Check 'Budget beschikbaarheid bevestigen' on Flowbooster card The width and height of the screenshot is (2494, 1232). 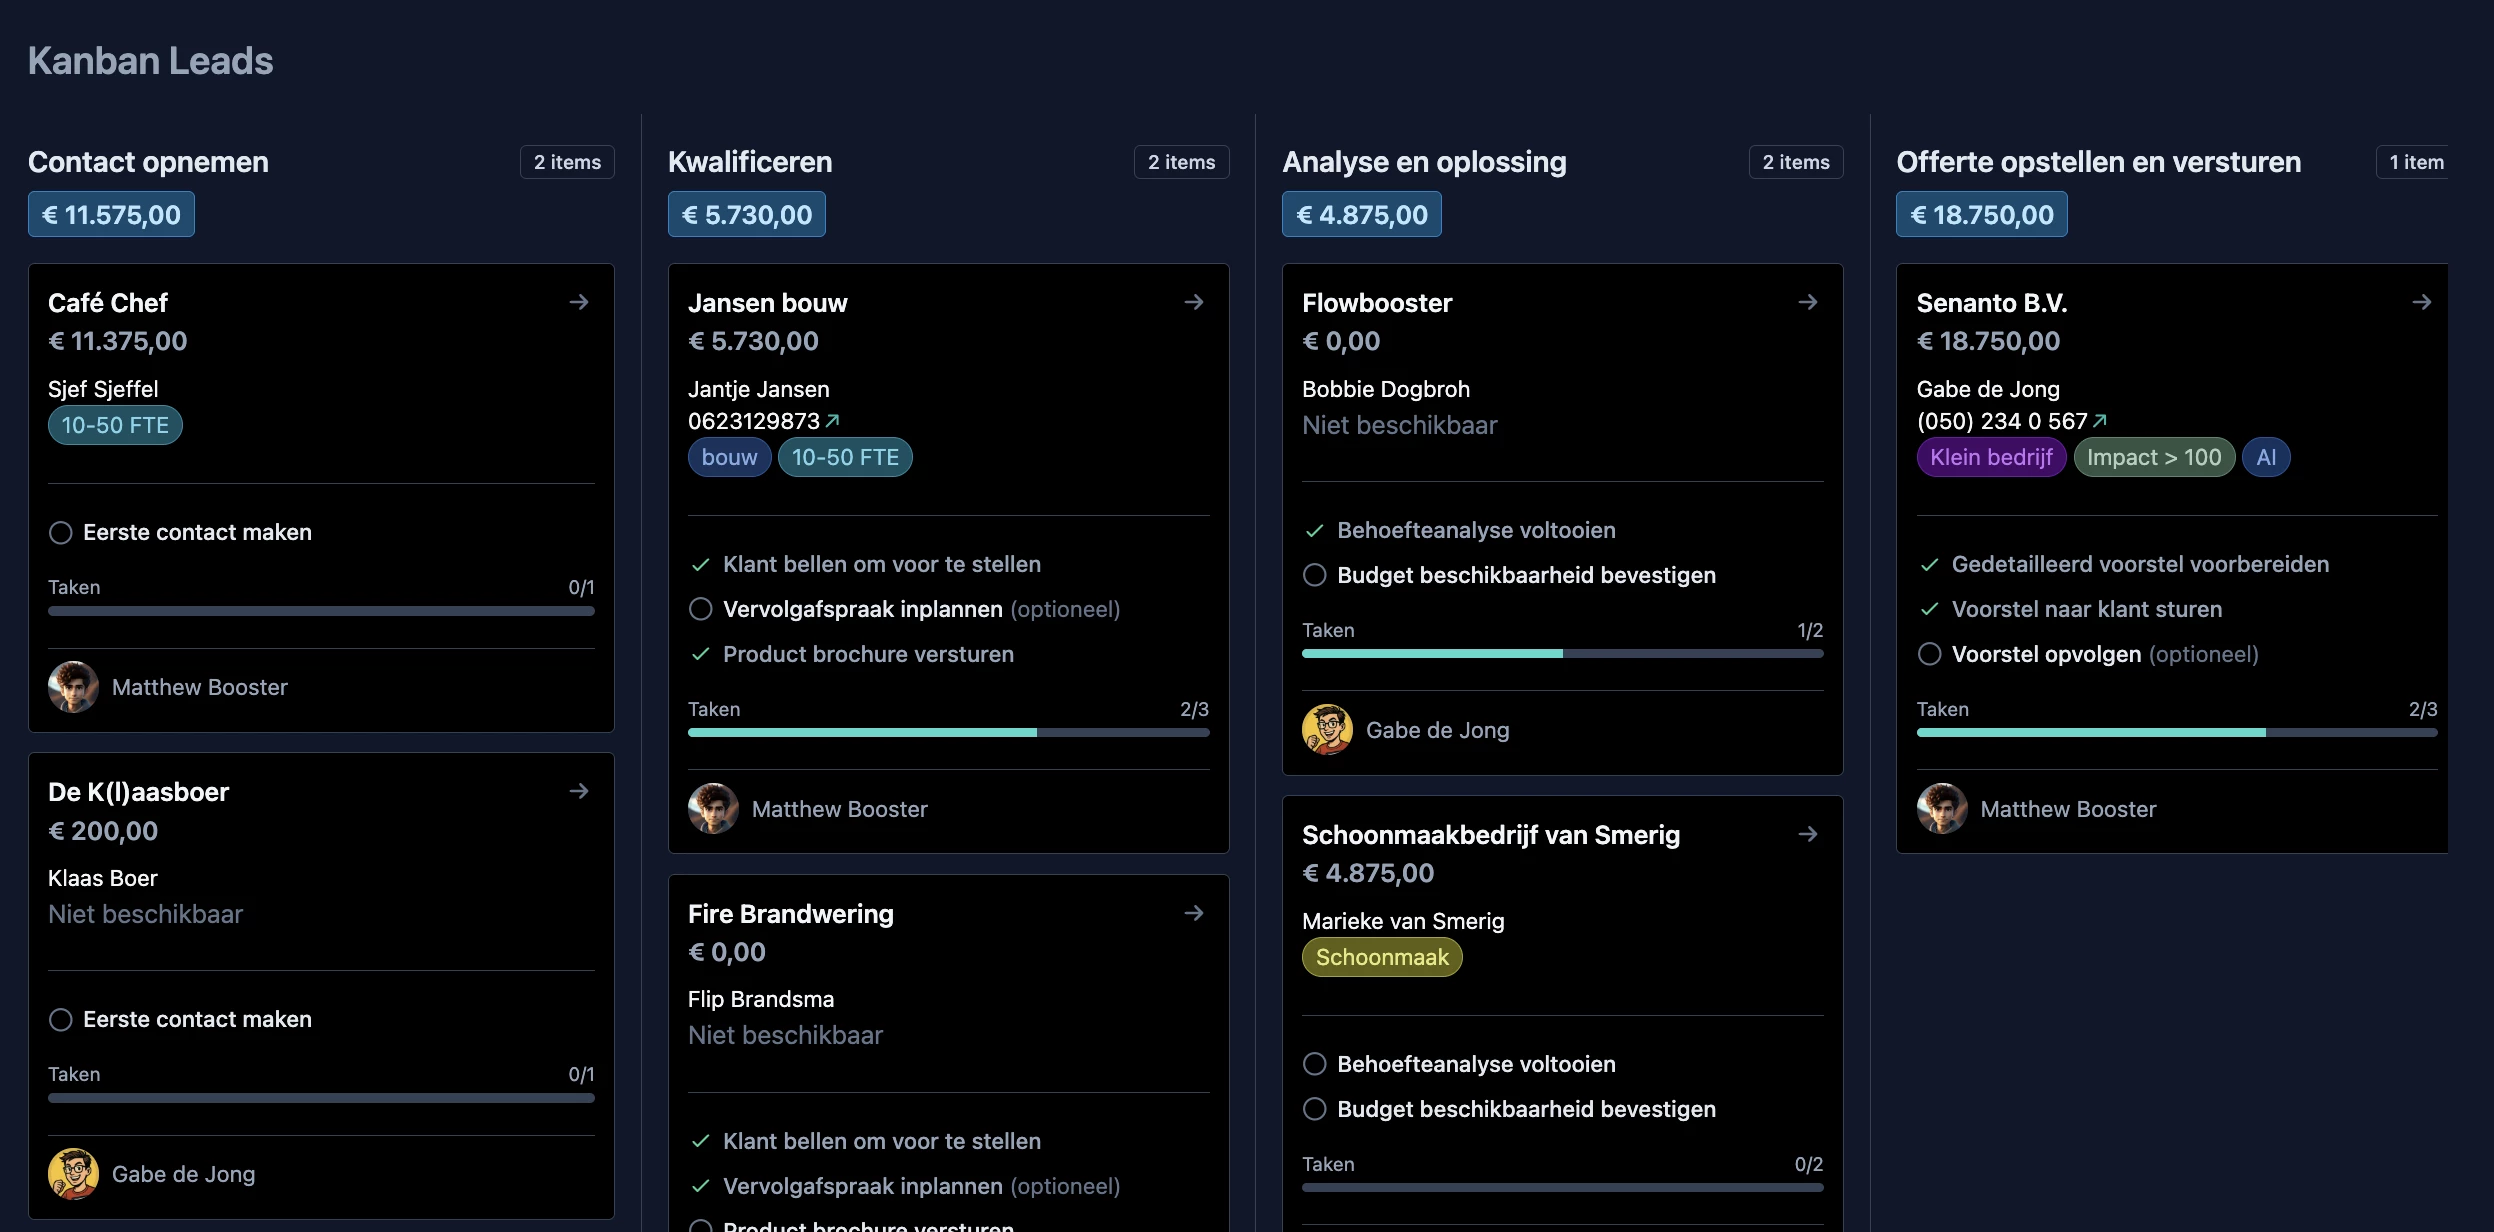point(1315,575)
